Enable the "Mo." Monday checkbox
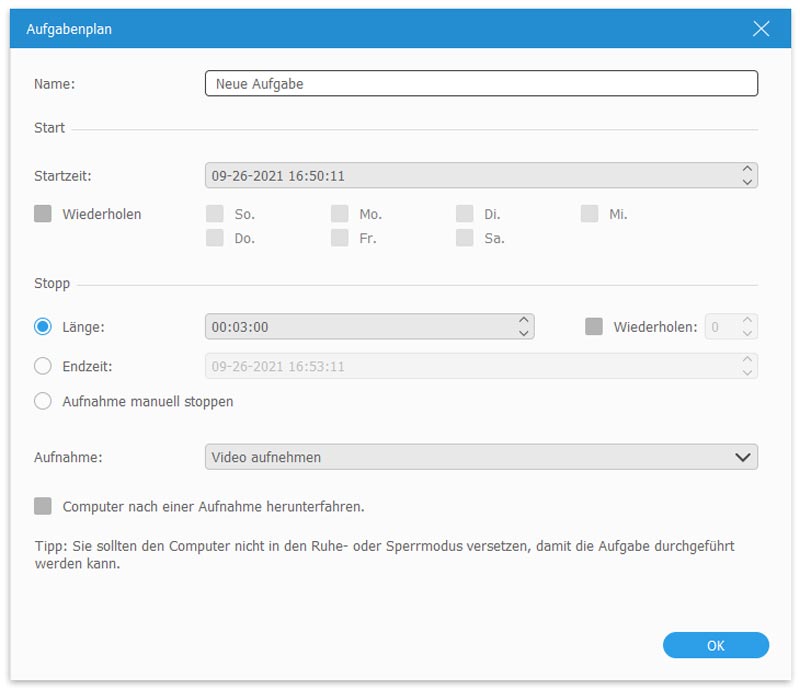Viewport: 800px width, 690px height. [x=339, y=214]
